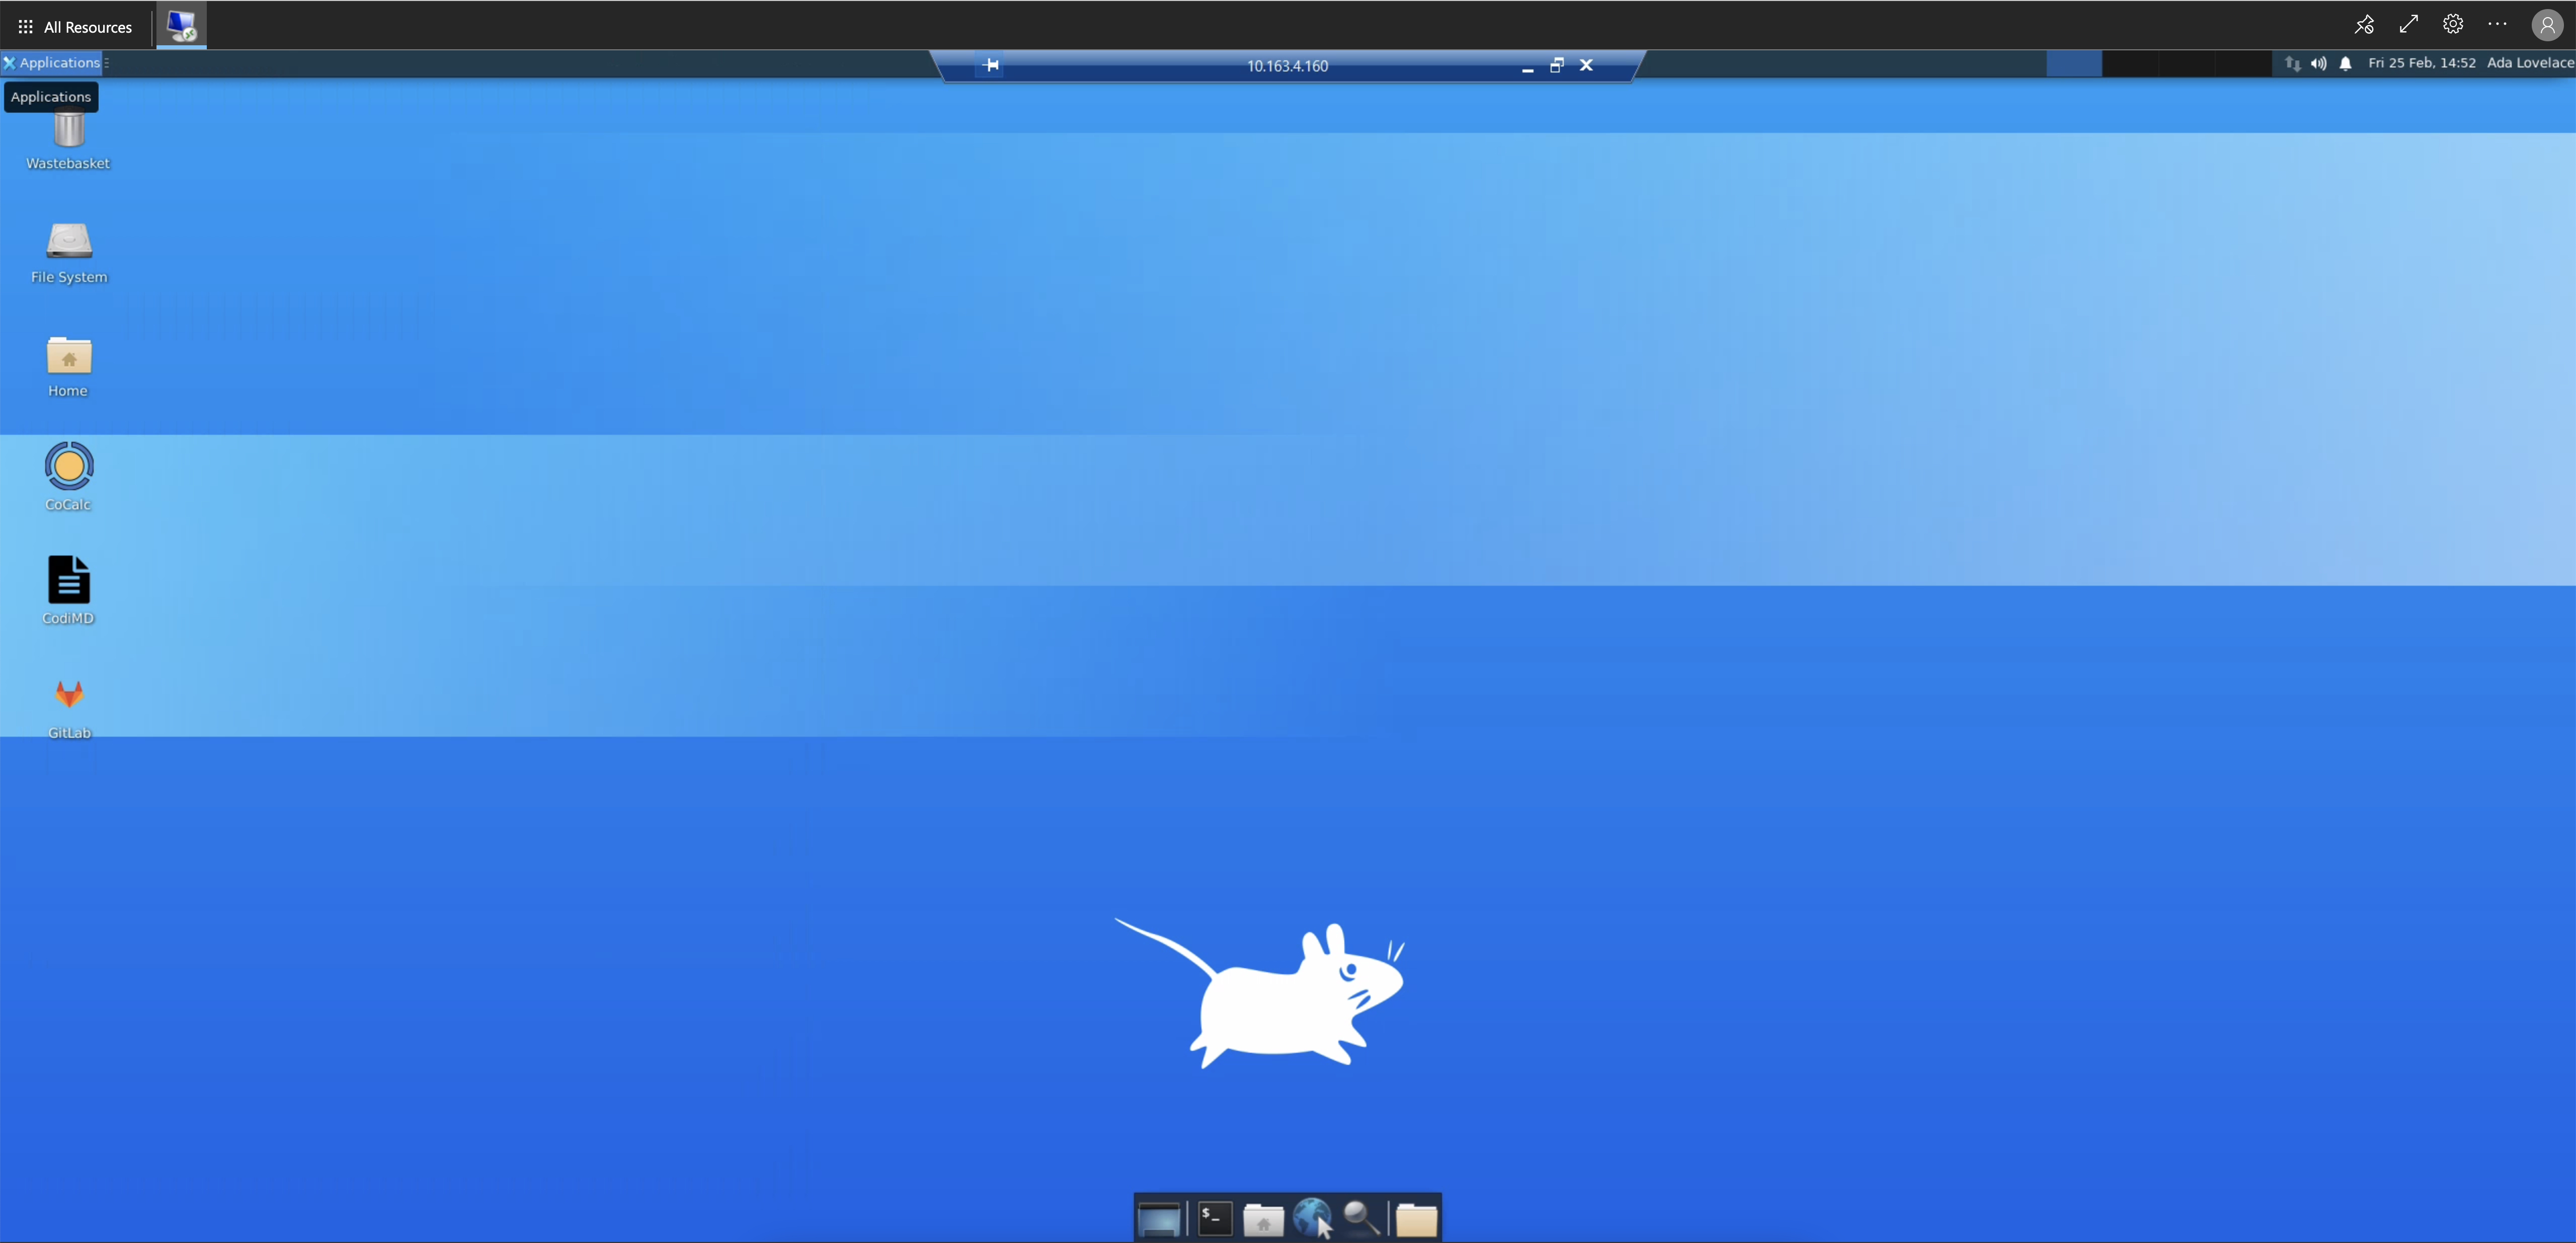Open the volume speaker icon in panel
2576x1243 pixels.
2318,63
